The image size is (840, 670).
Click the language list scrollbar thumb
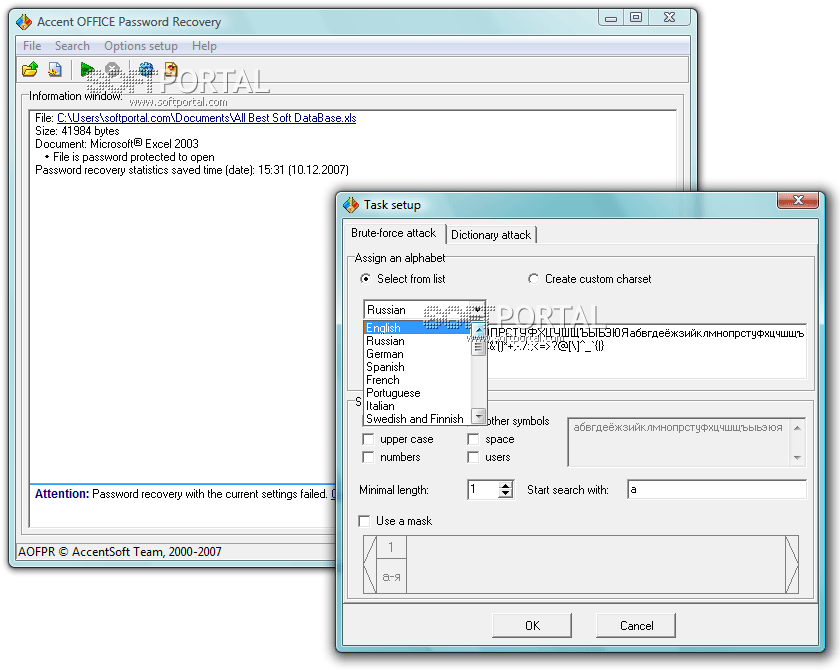pyautogui.click(x=478, y=347)
